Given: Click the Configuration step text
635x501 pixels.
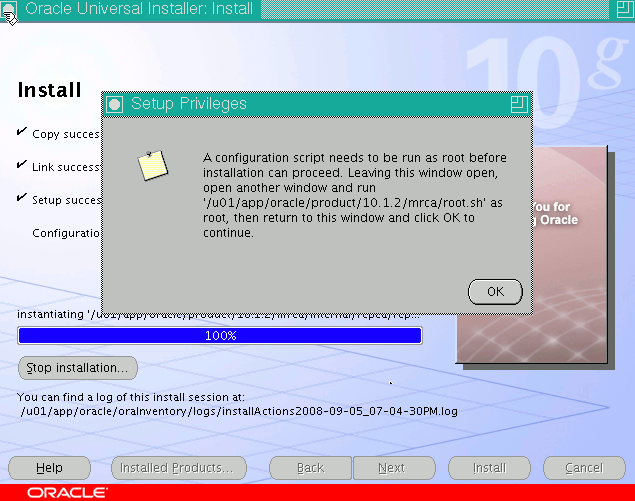Looking at the screenshot, I should coord(66,233).
